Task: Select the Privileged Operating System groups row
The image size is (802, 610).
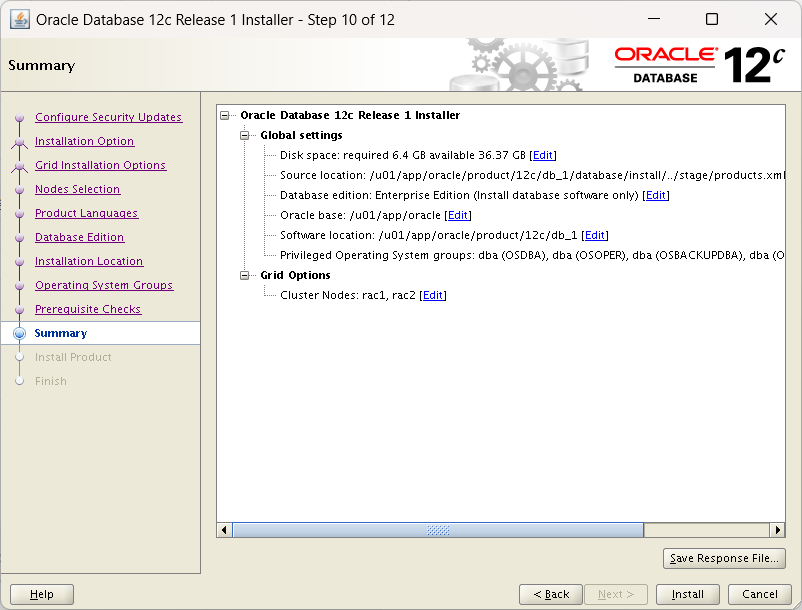Action: click(x=532, y=255)
